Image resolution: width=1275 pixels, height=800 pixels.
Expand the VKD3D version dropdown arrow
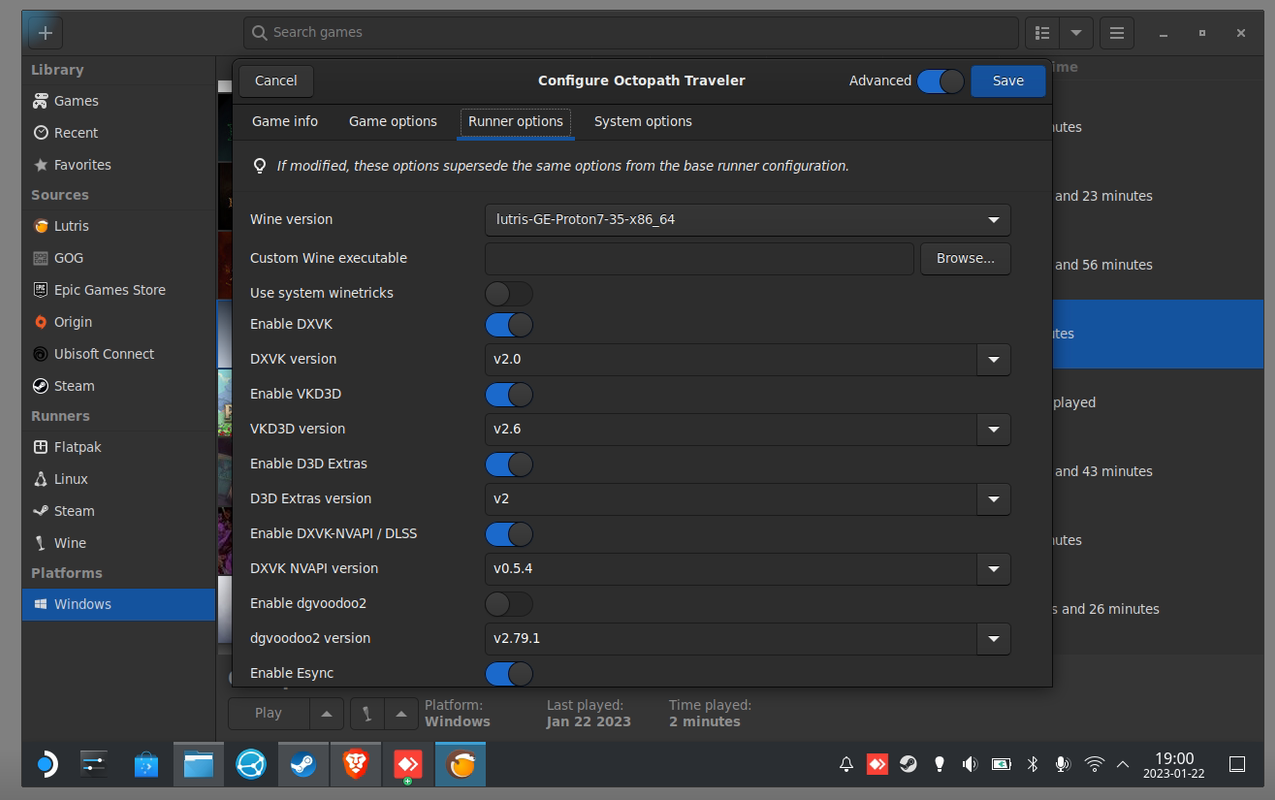pos(993,430)
